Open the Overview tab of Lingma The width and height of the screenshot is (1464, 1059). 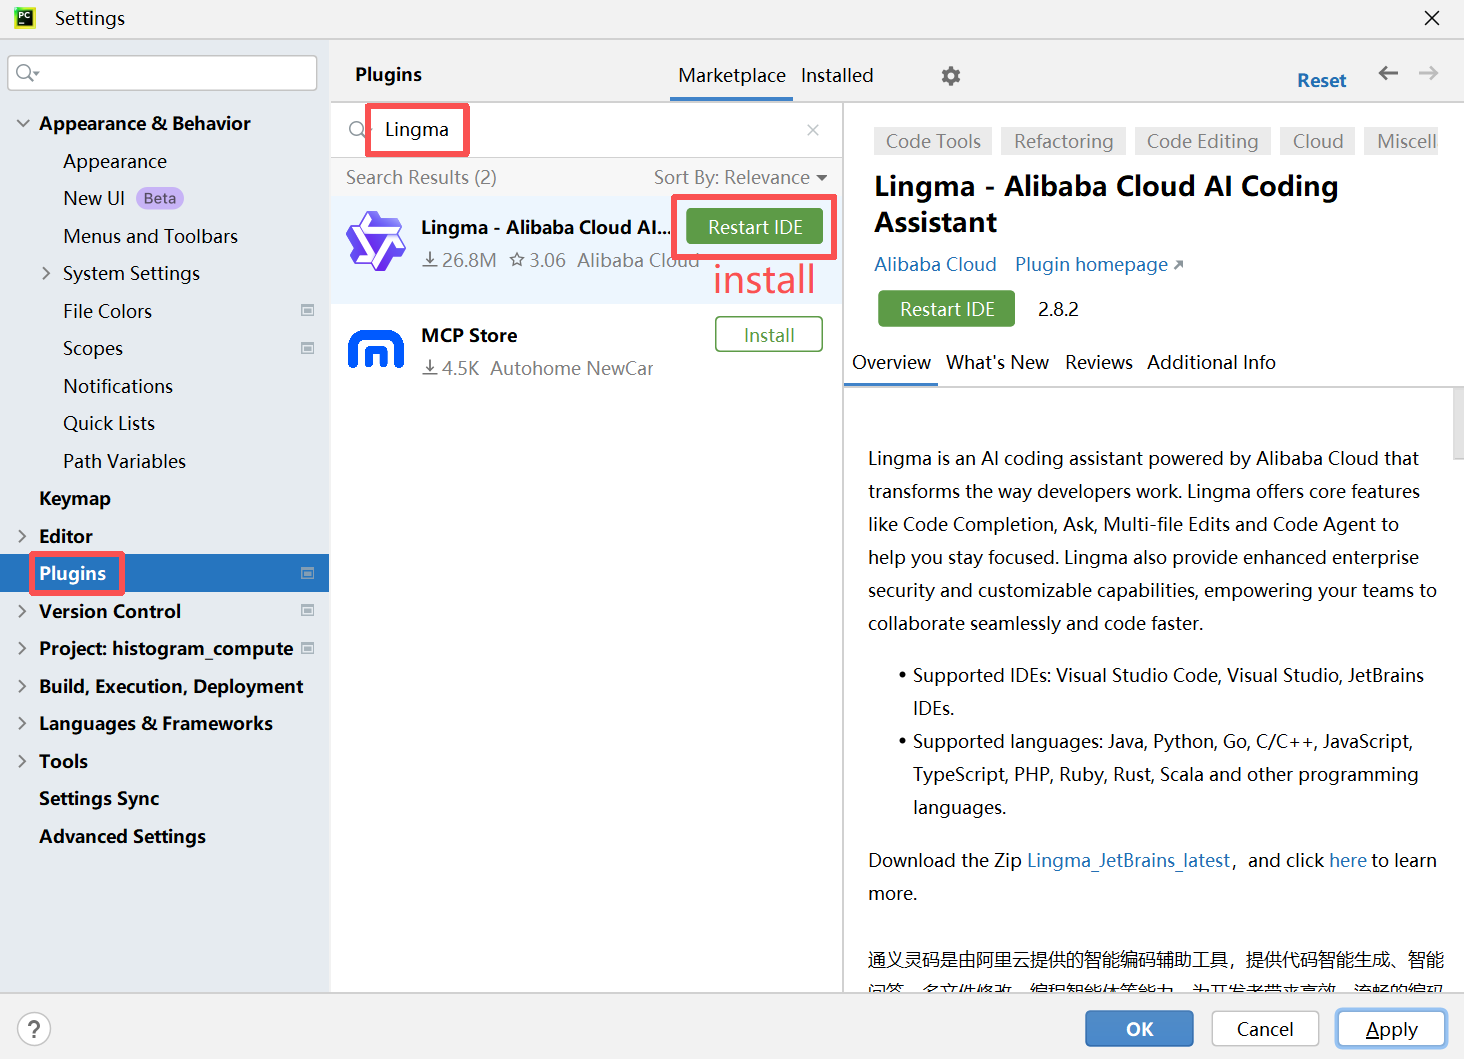891,362
